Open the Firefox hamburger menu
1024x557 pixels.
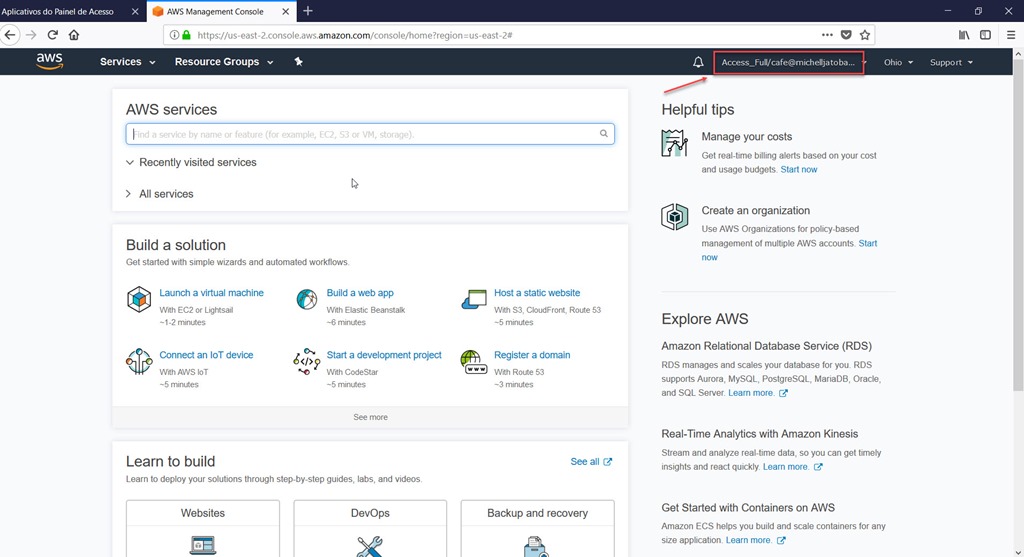(x=1011, y=35)
